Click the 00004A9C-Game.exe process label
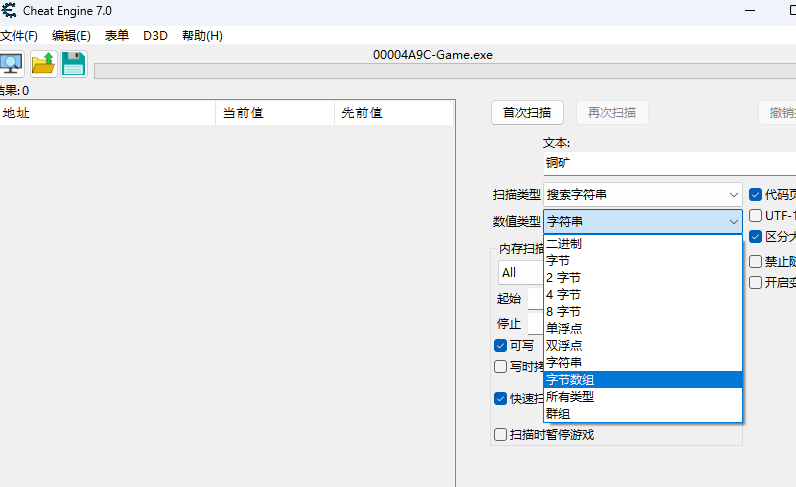The width and height of the screenshot is (796, 487). coord(433,55)
